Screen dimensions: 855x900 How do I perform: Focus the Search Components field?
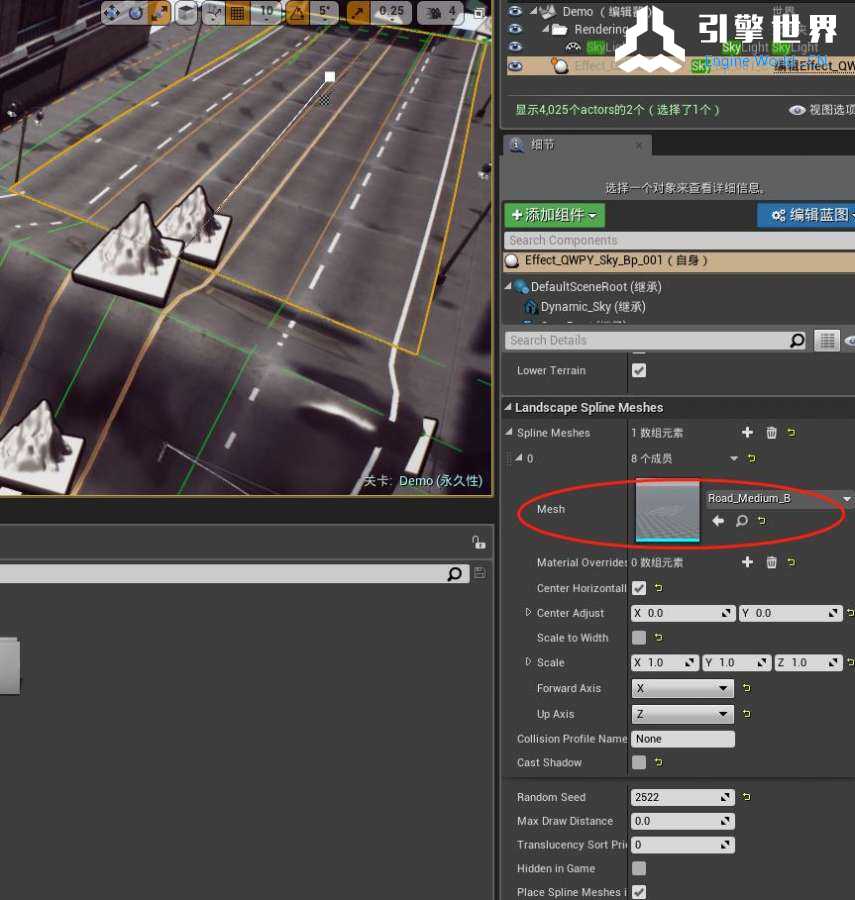[679, 240]
